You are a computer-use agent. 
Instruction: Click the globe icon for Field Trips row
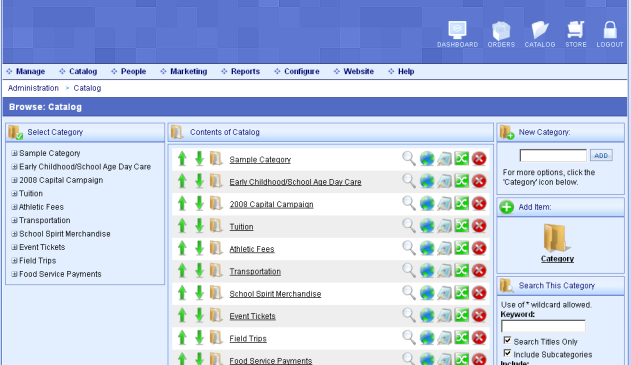[x=427, y=338]
